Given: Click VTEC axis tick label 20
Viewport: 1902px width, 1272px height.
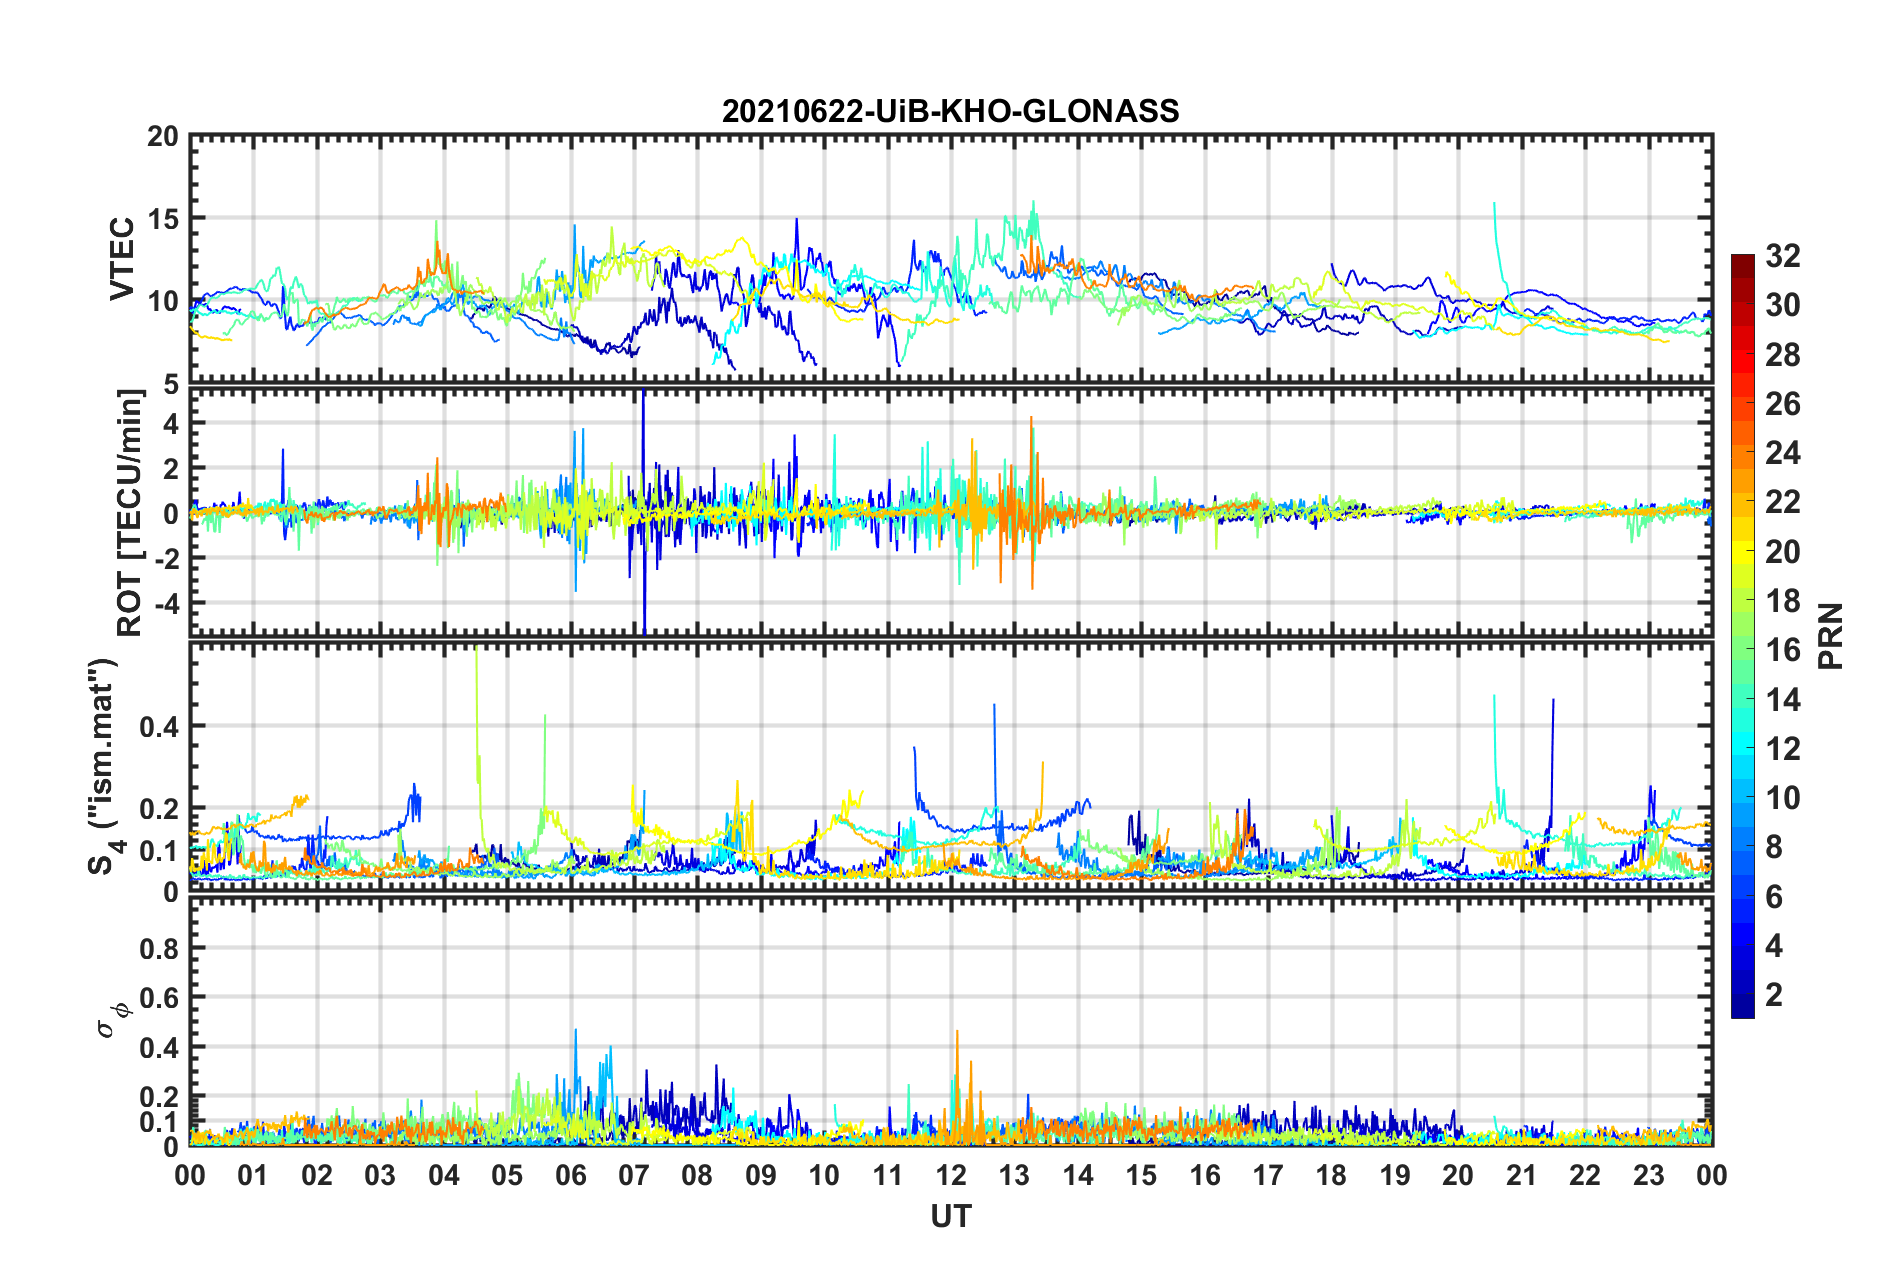Looking at the screenshot, I should (x=163, y=137).
